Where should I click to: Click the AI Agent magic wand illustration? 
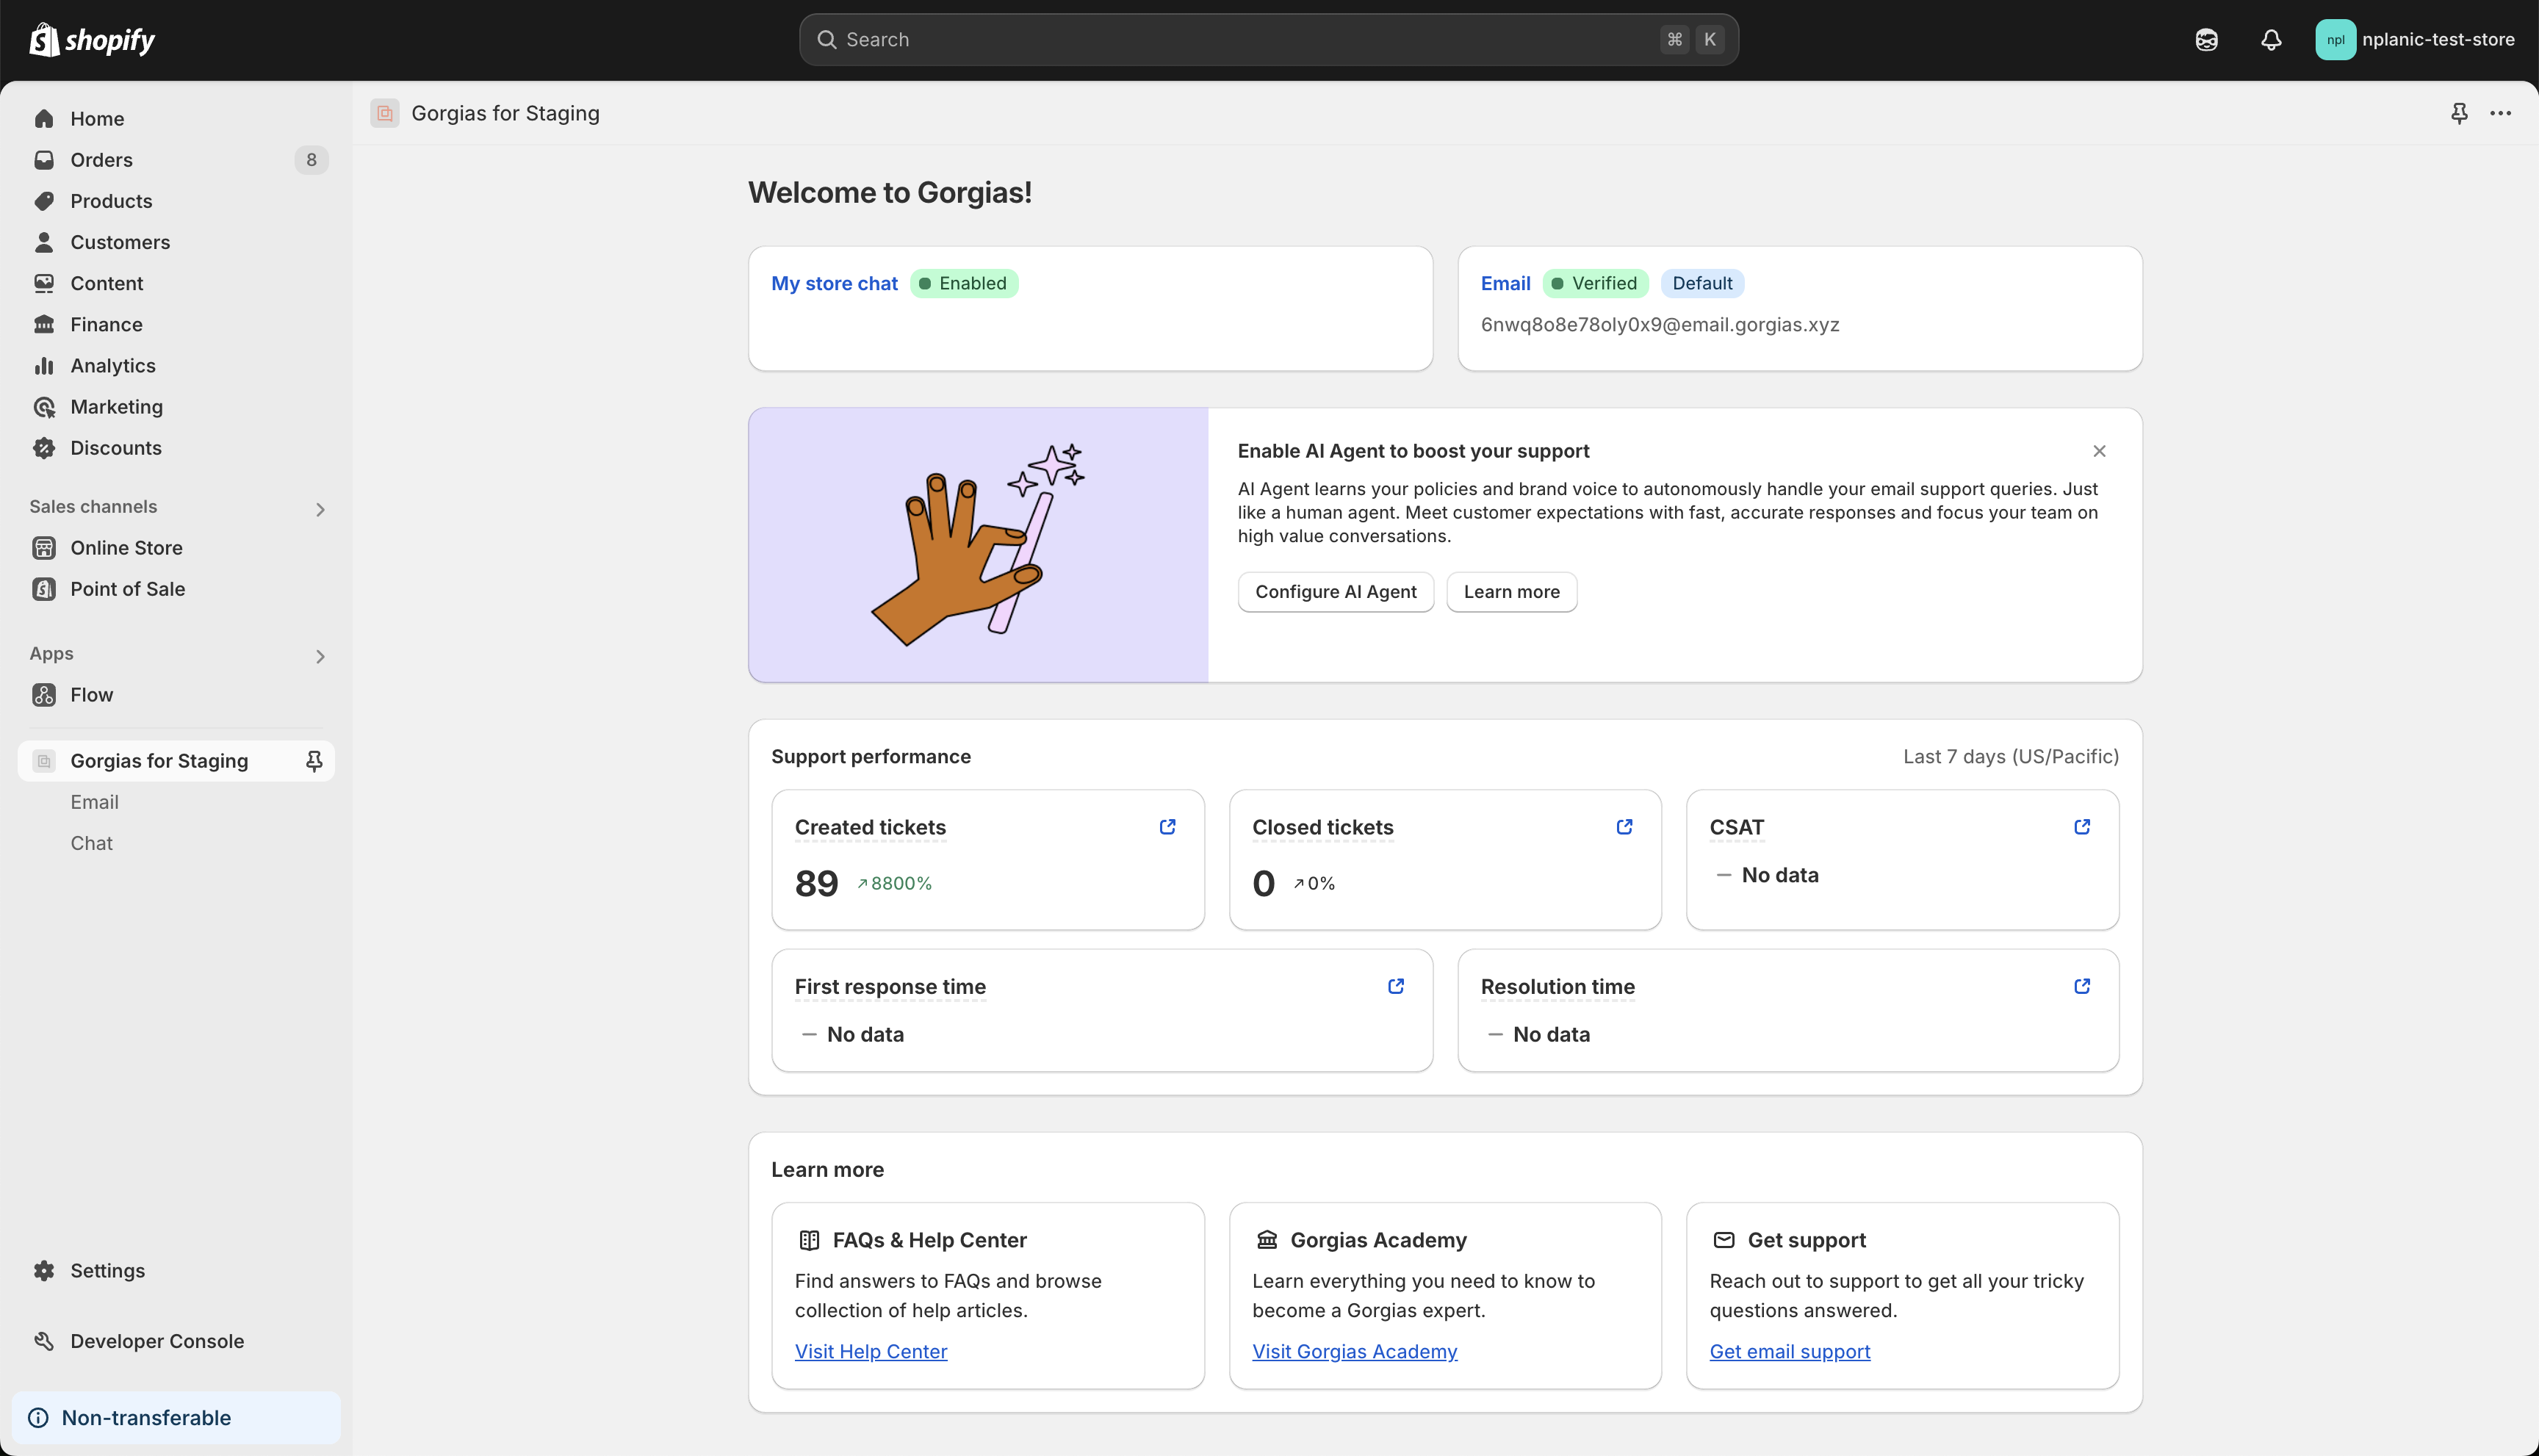tap(978, 545)
